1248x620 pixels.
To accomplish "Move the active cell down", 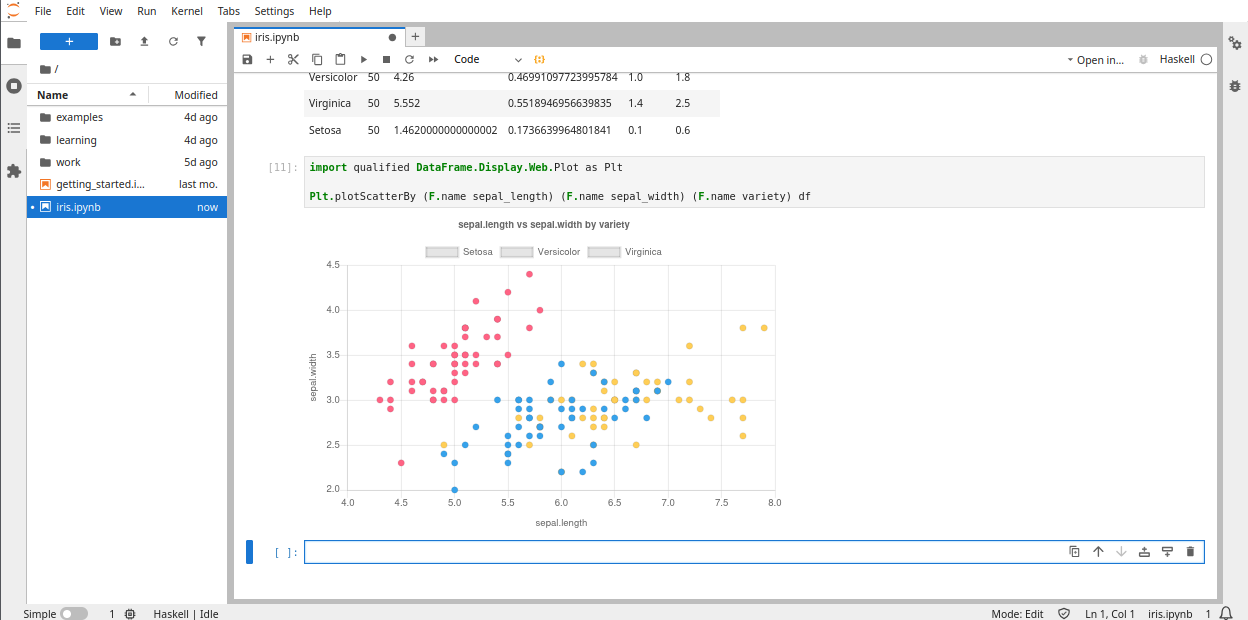I will (1121, 552).
